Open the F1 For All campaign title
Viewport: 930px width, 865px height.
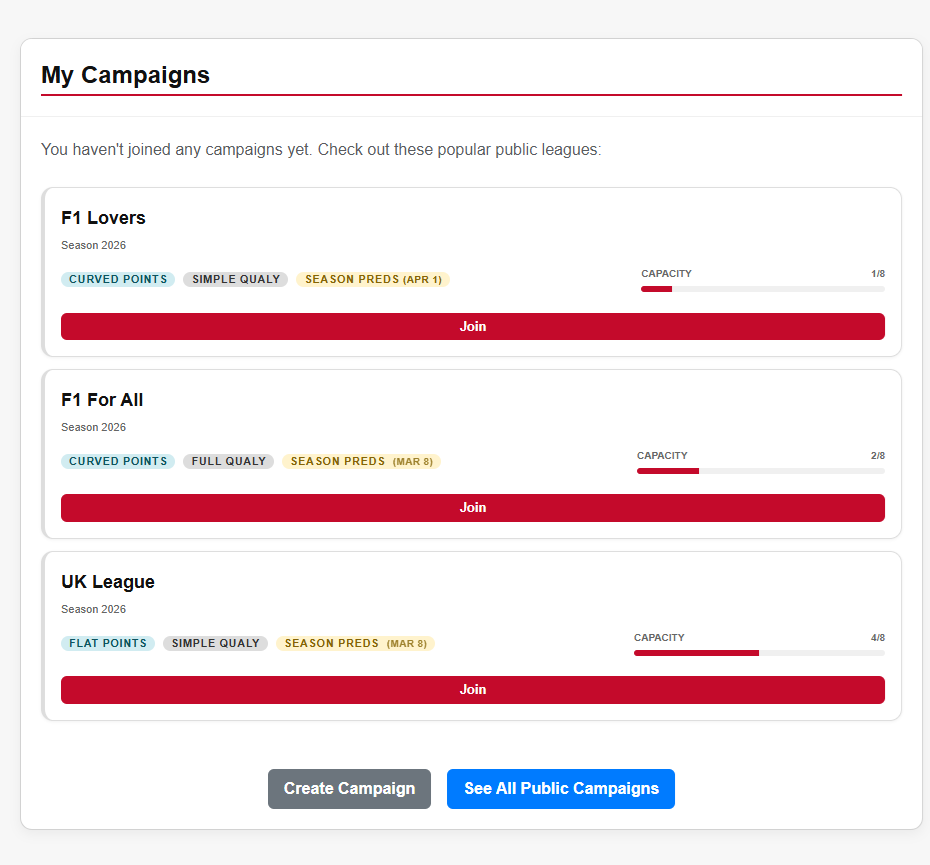(x=102, y=399)
